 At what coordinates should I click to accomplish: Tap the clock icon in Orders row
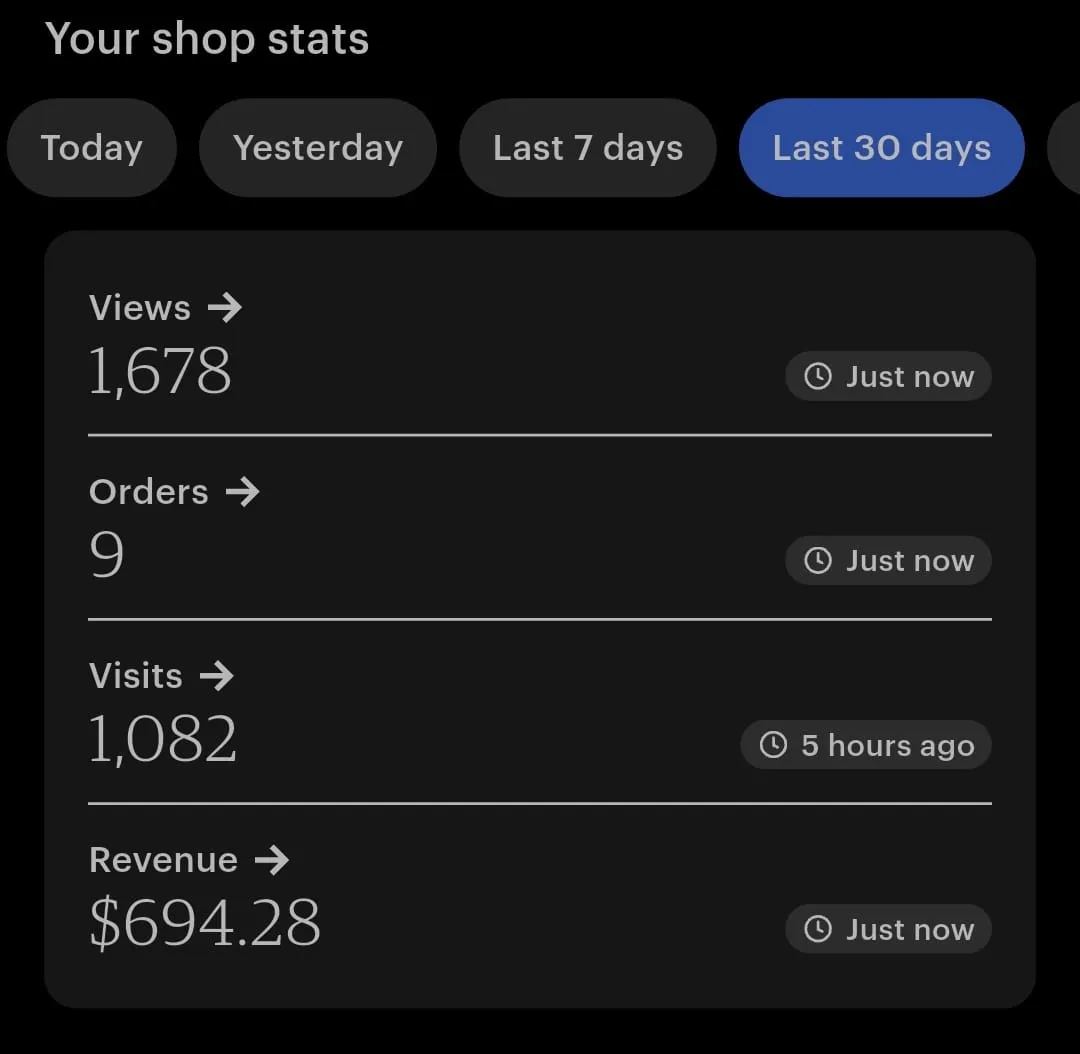[818, 561]
